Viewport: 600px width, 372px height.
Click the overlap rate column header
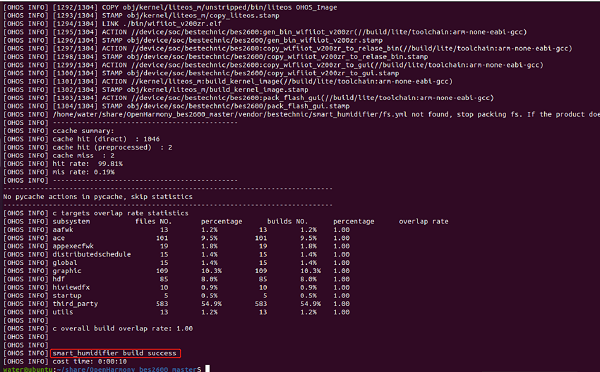pyautogui.click(x=423, y=221)
